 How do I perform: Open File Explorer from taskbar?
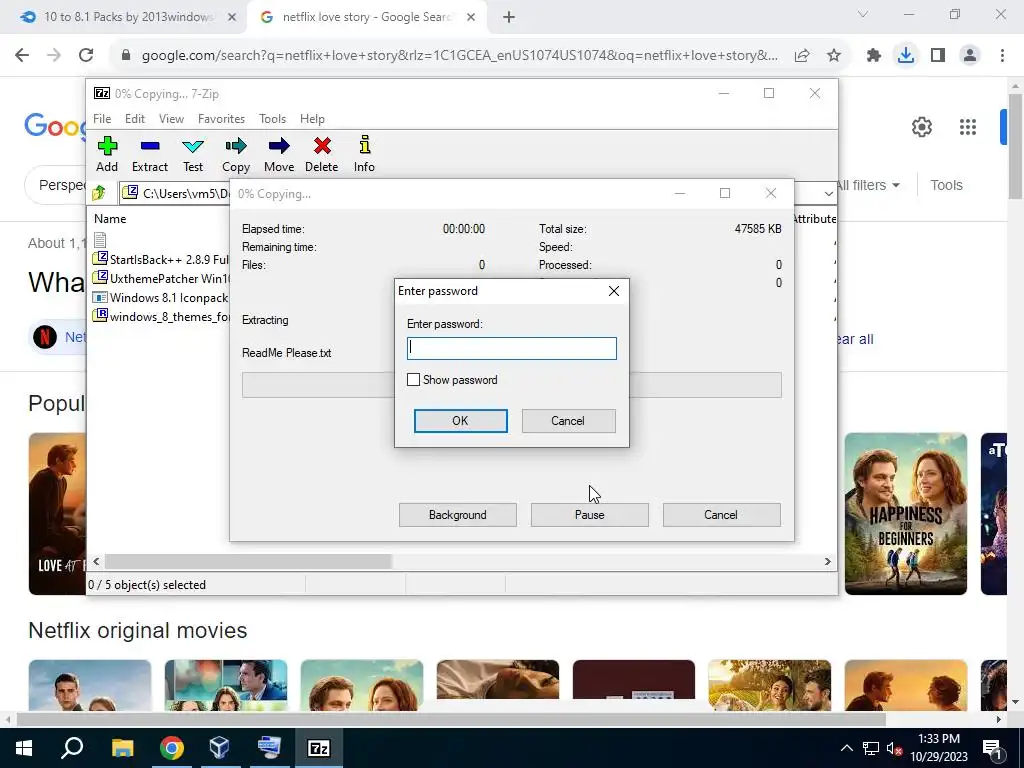[x=122, y=748]
